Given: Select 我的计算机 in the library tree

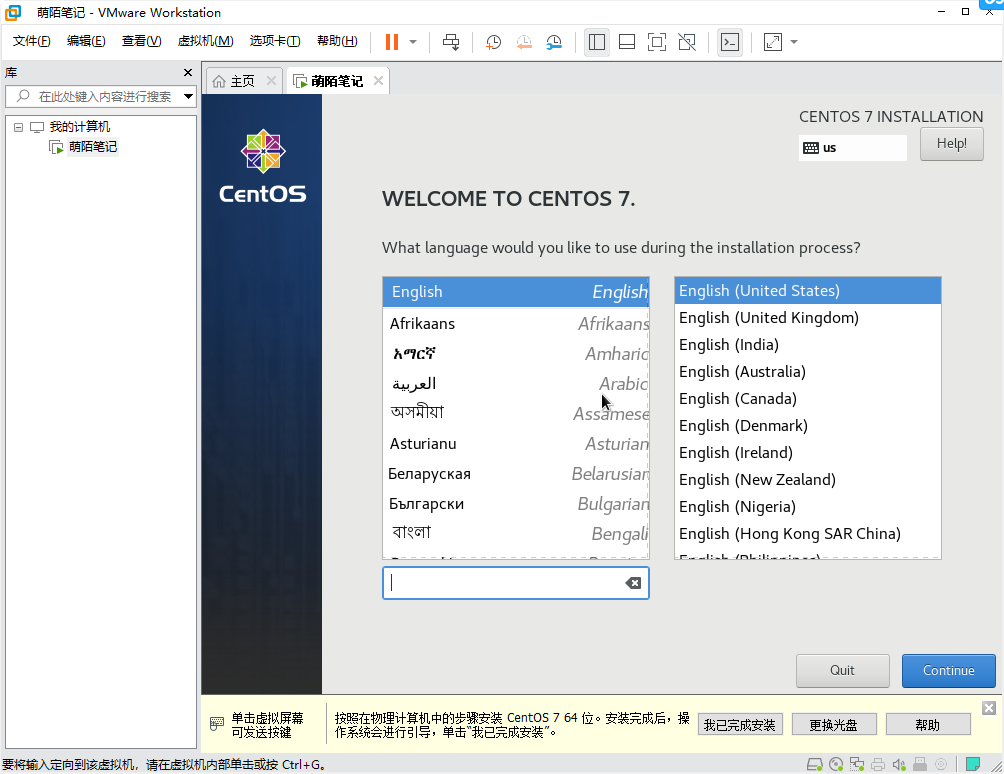Looking at the screenshot, I should click(79, 127).
